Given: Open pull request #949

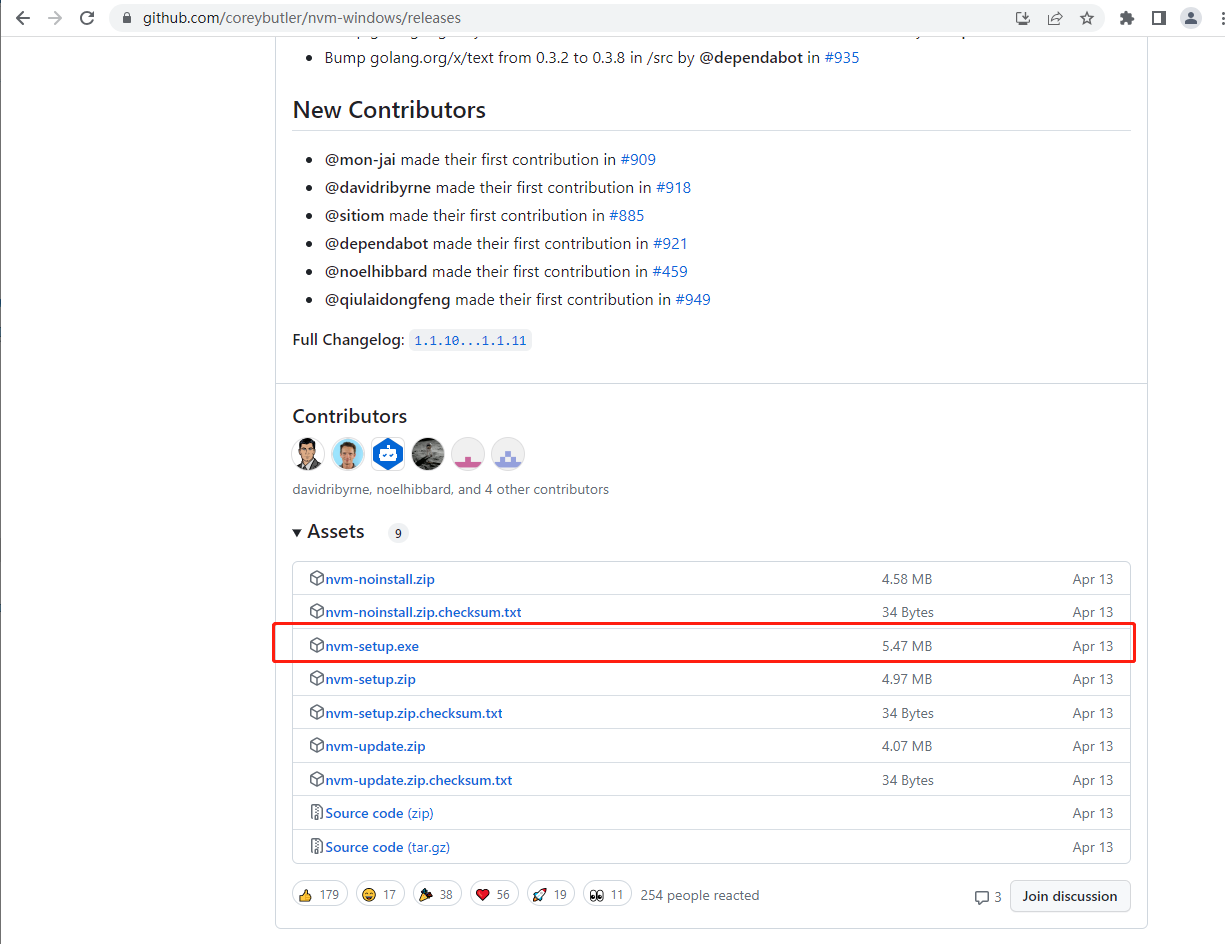Looking at the screenshot, I should (693, 299).
